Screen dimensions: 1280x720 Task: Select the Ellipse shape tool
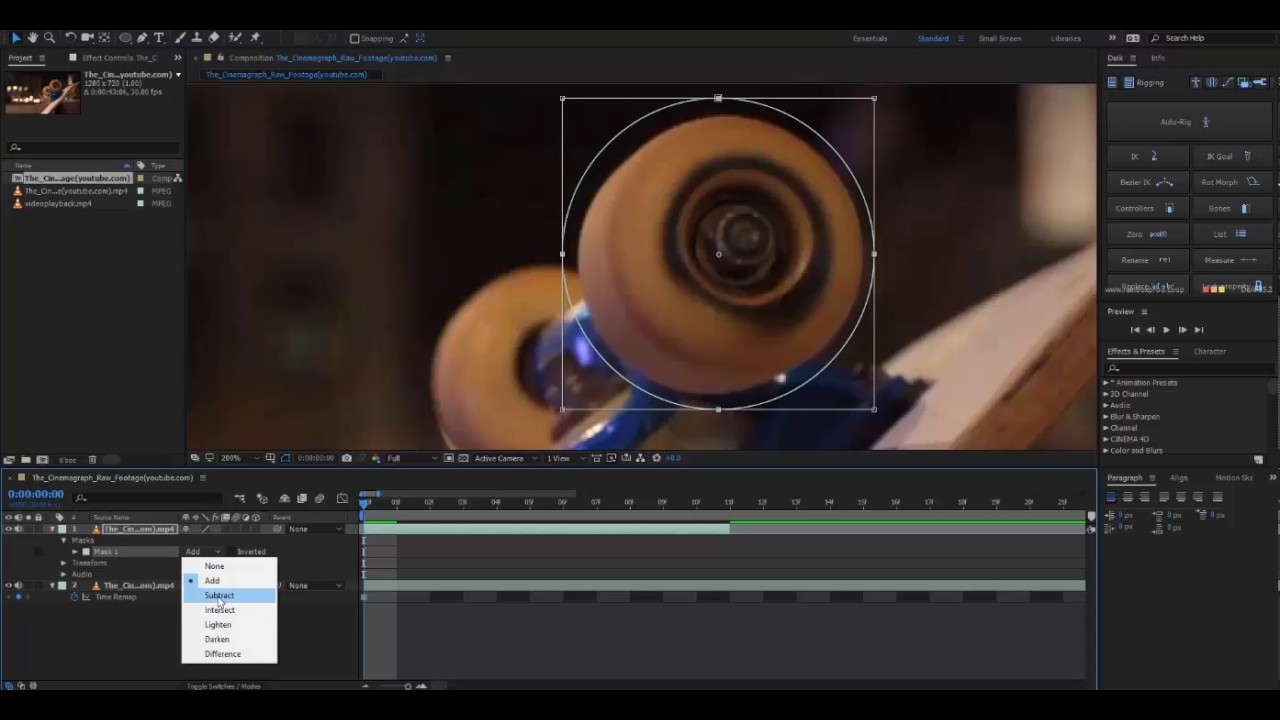click(x=125, y=38)
